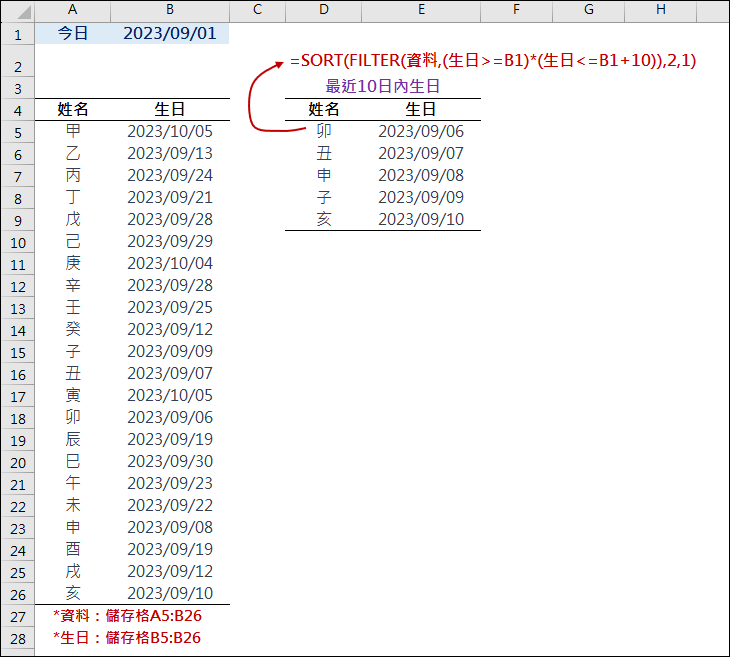
Task: Click birthday 2023/09/28 in row 9
Action: point(170,219)
